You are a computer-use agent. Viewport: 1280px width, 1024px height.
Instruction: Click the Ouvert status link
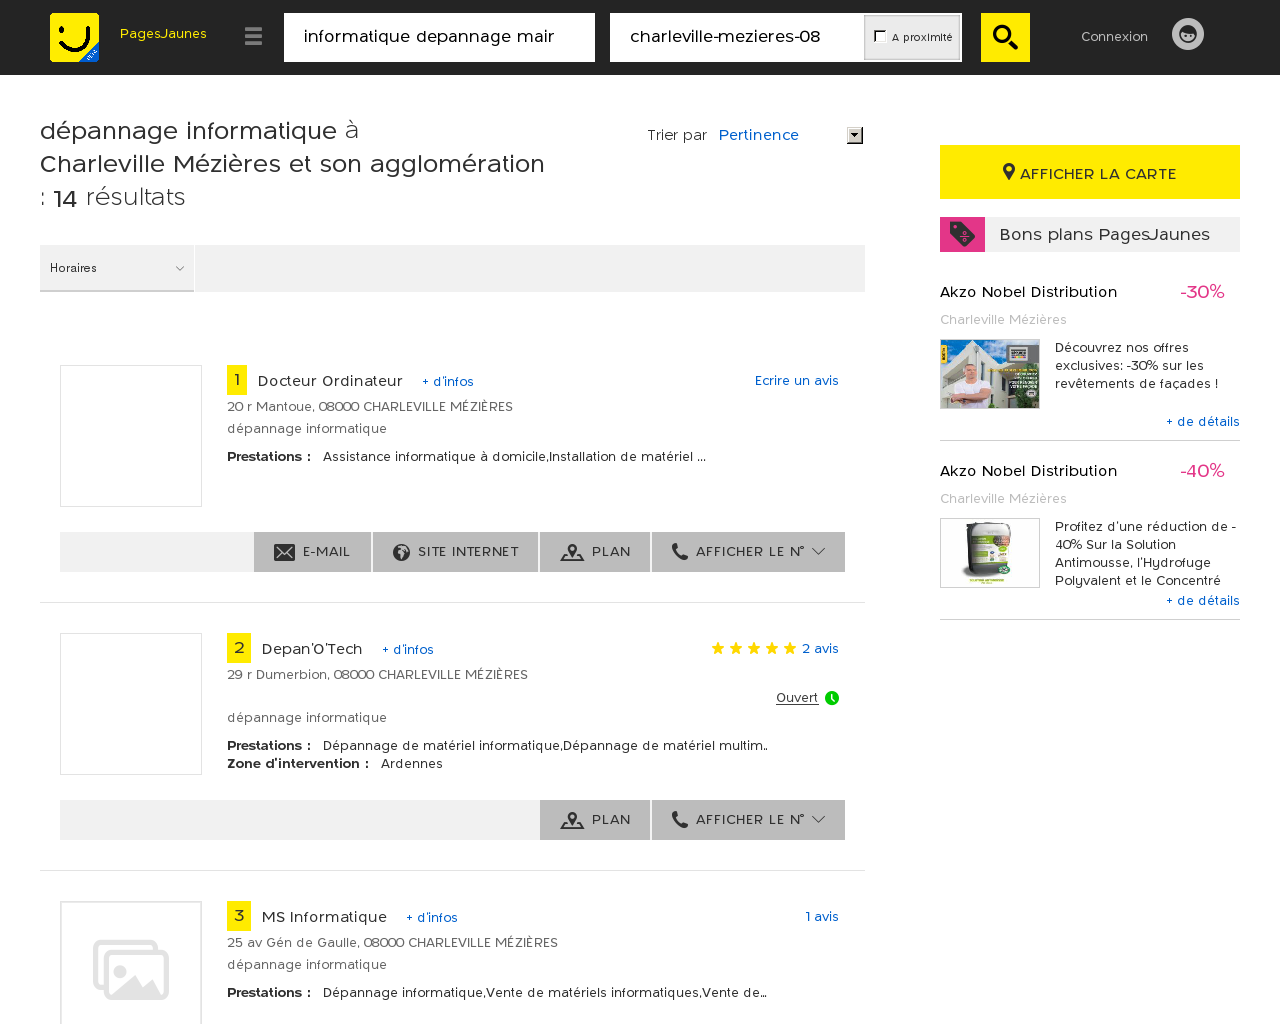point(797,698)
